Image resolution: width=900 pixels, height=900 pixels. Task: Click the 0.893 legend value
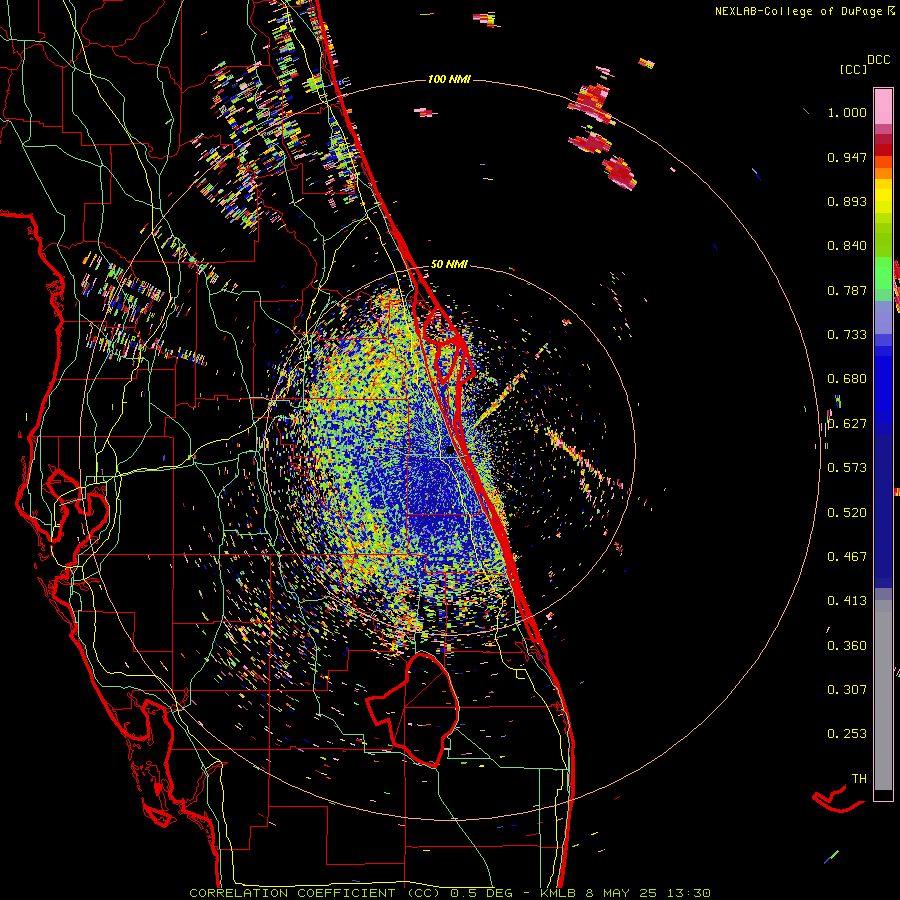847,201
